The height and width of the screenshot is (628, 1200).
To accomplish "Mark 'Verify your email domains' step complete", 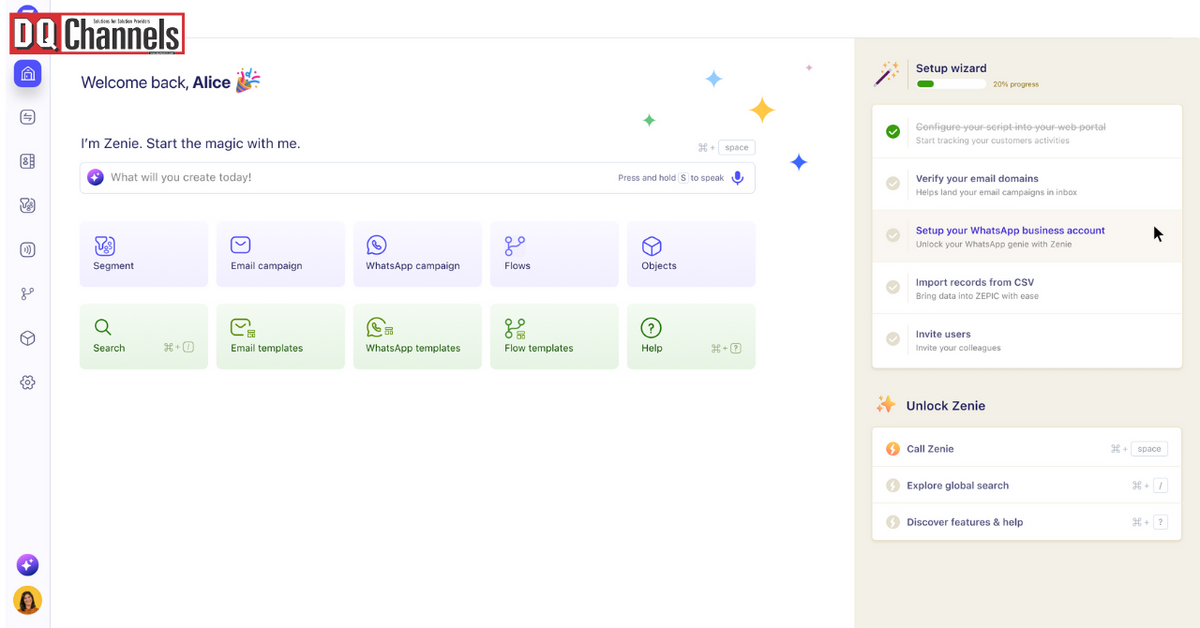I will [893, 183].
